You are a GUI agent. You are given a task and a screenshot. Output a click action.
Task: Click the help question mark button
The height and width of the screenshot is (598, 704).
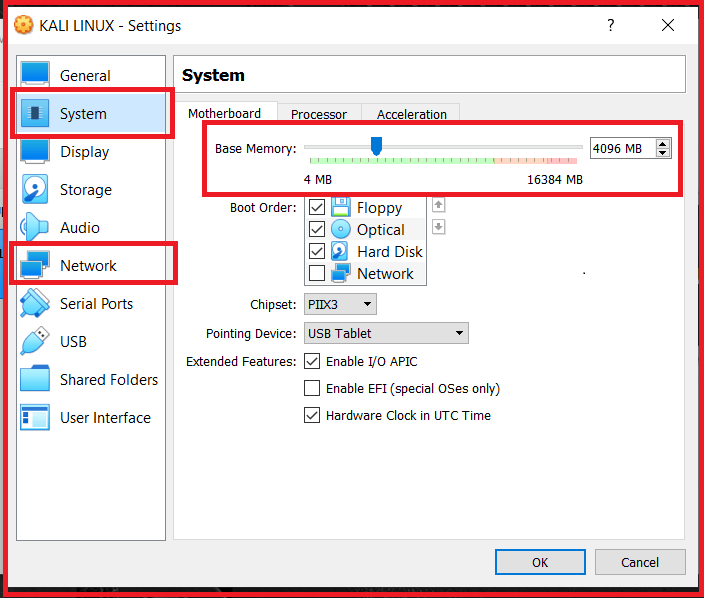611,25
